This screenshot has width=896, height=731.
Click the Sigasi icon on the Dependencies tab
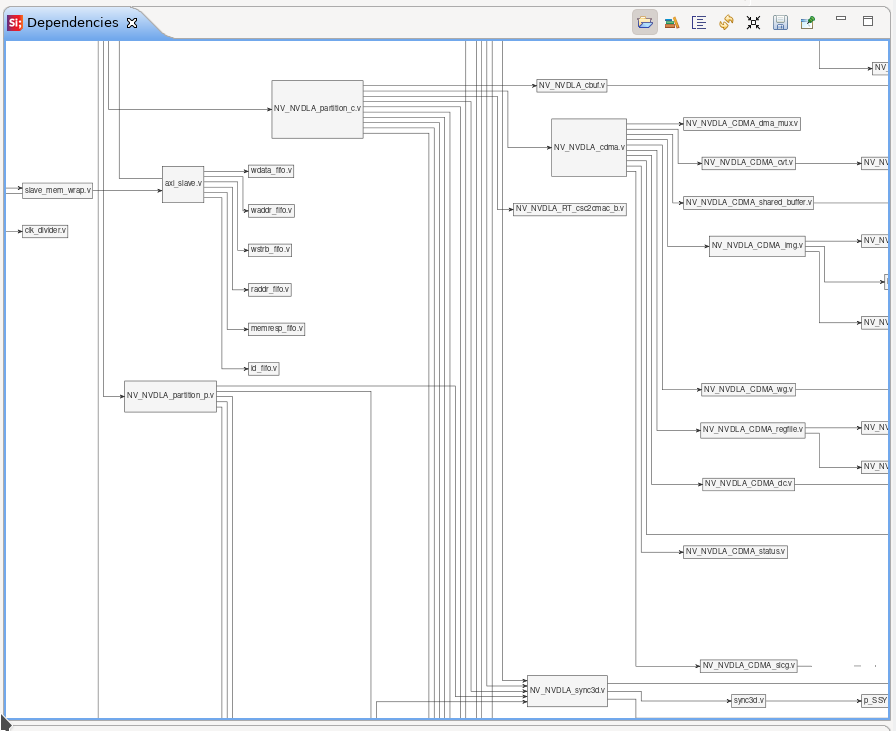[13, 21]
